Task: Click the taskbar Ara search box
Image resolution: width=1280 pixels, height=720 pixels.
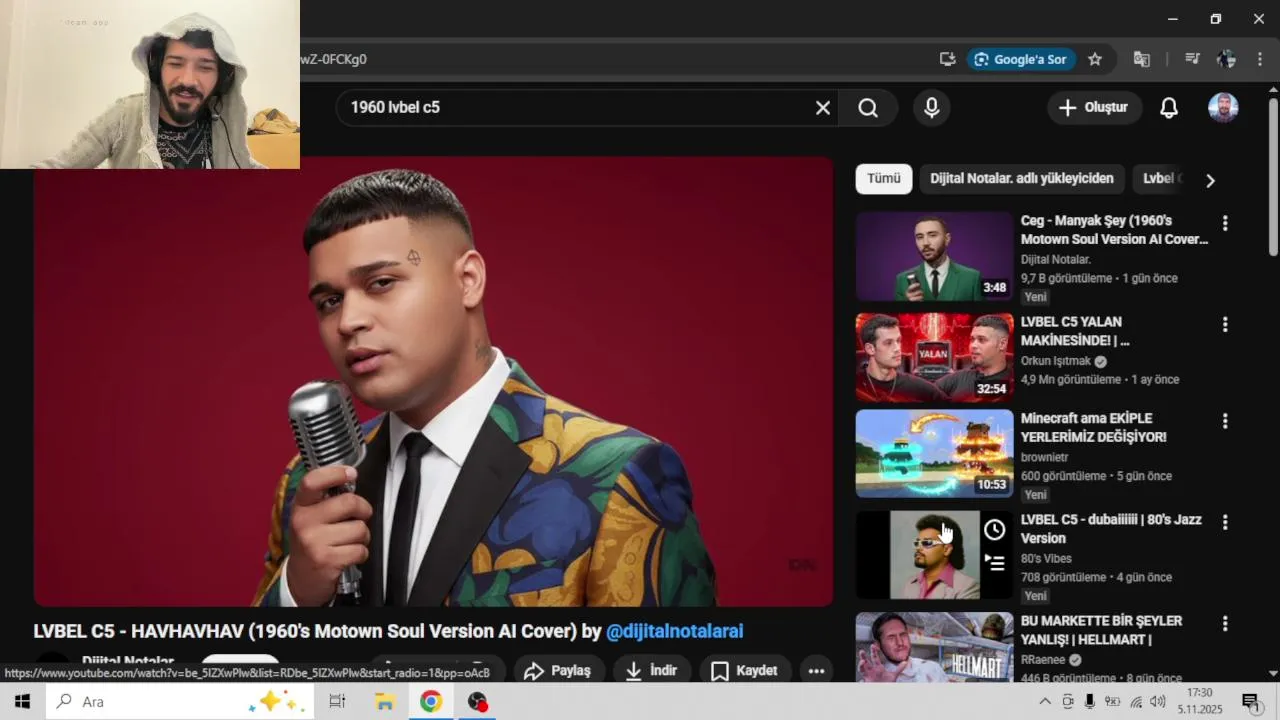Action: pos(180,701)
